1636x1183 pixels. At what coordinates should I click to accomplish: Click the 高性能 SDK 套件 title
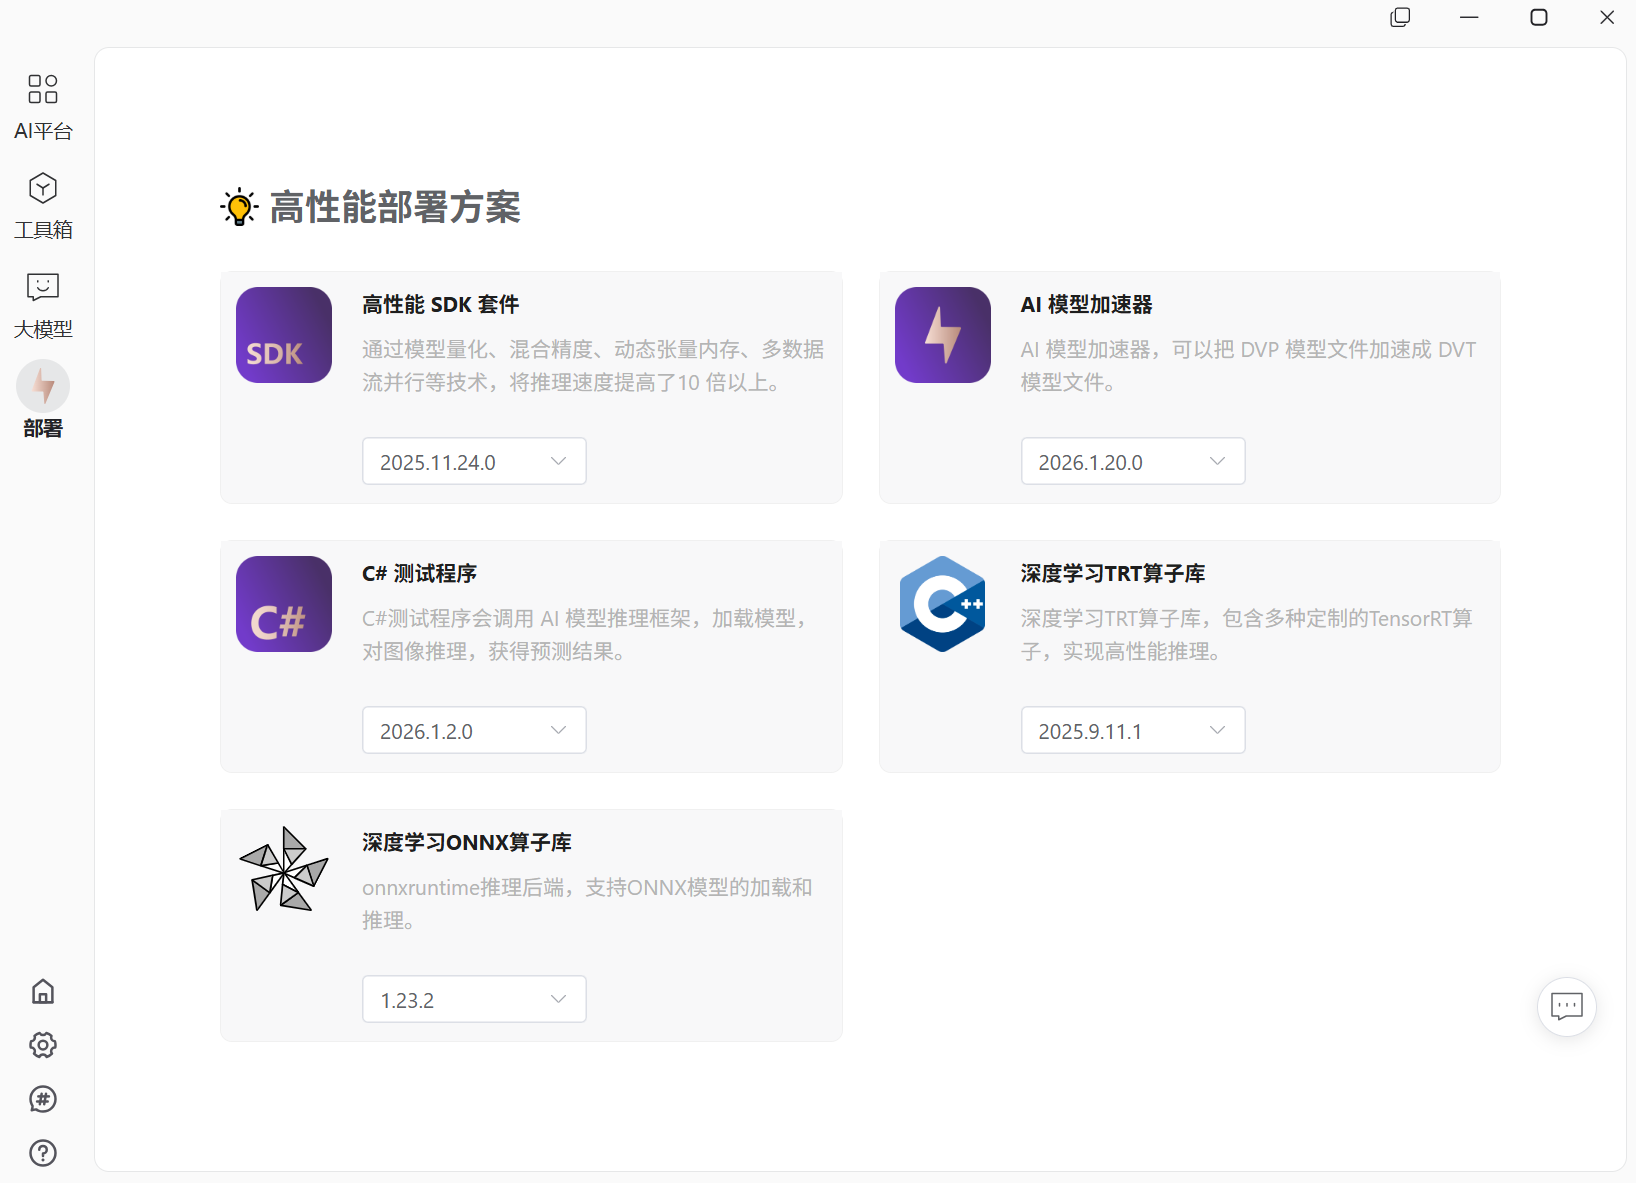440,305
